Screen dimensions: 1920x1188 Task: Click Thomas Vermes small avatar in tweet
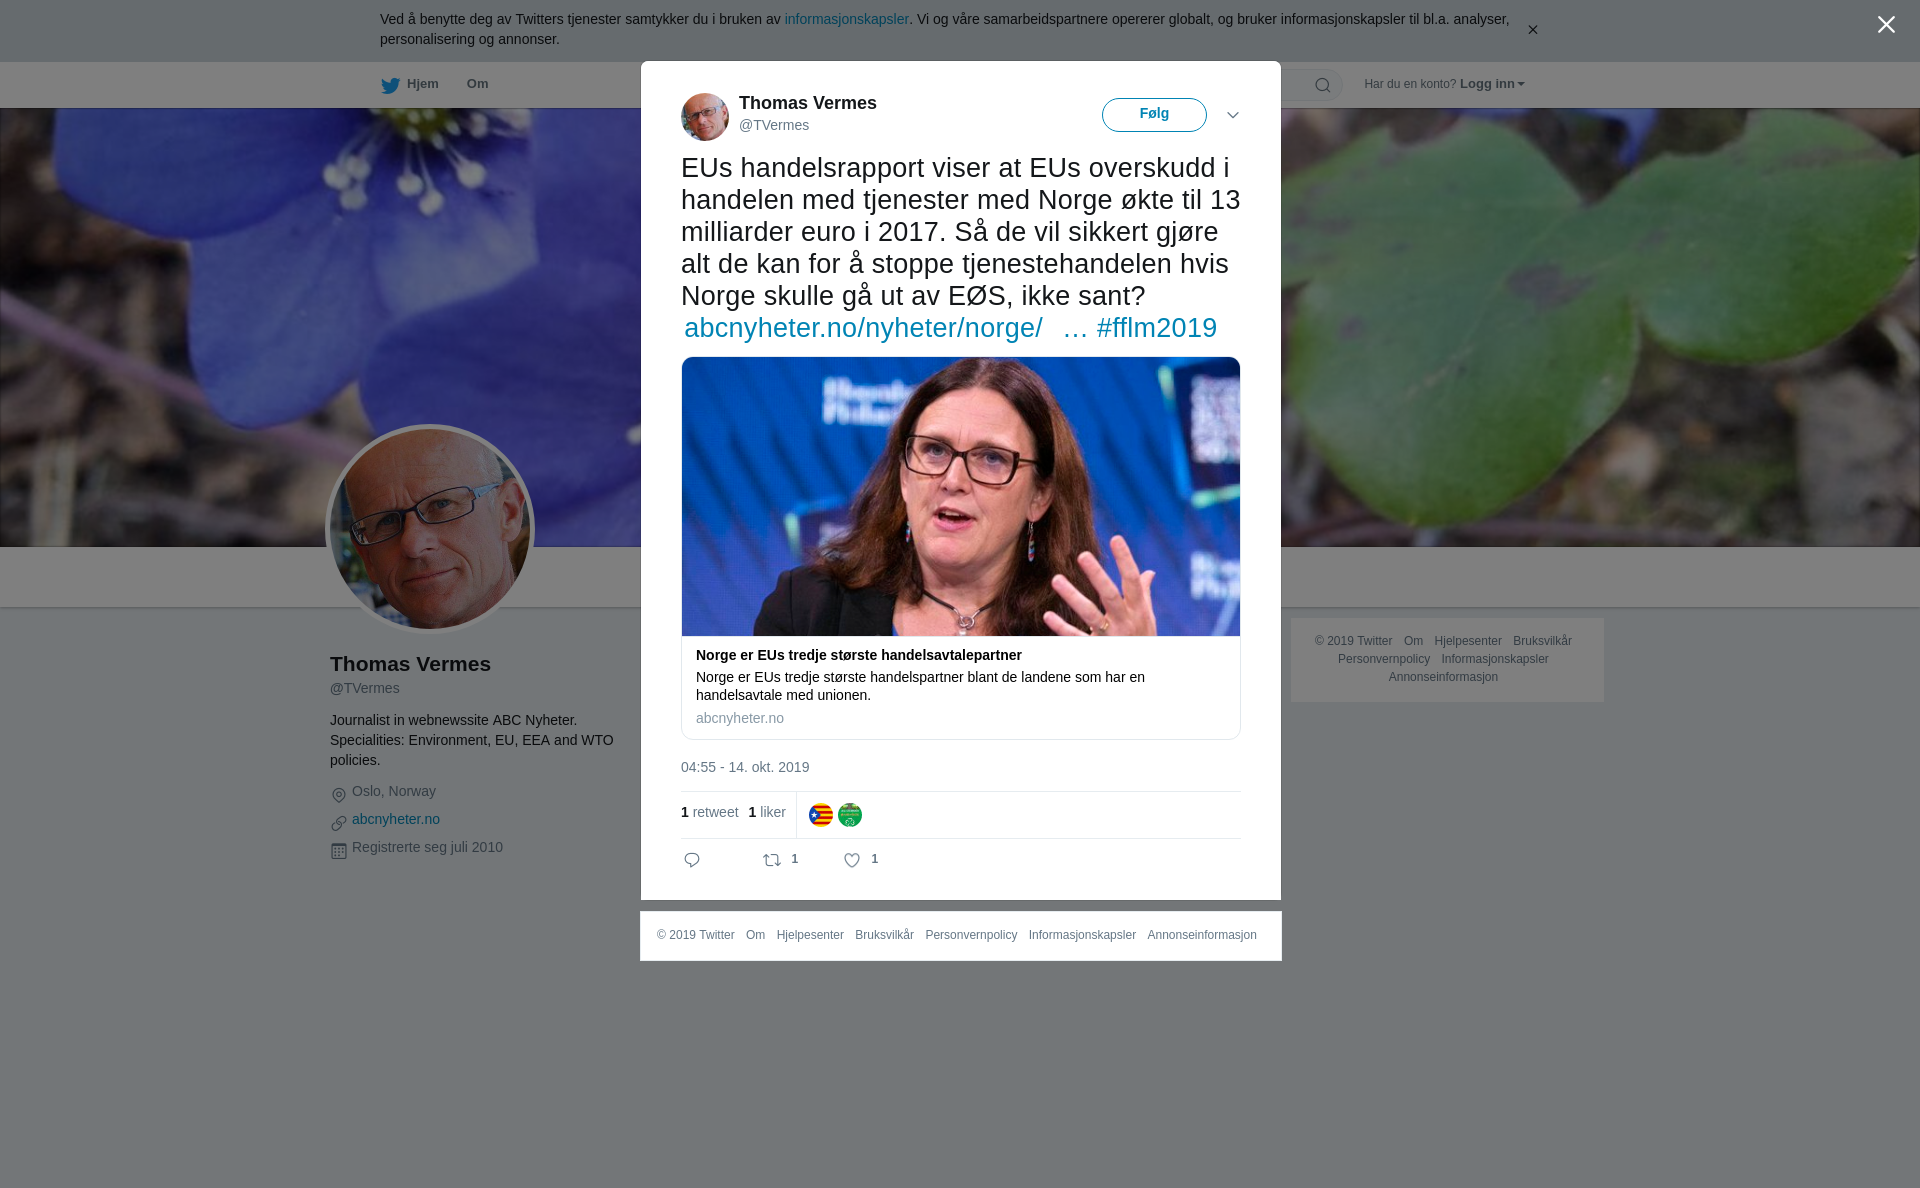pyautogui.click(x=705, y=117)
